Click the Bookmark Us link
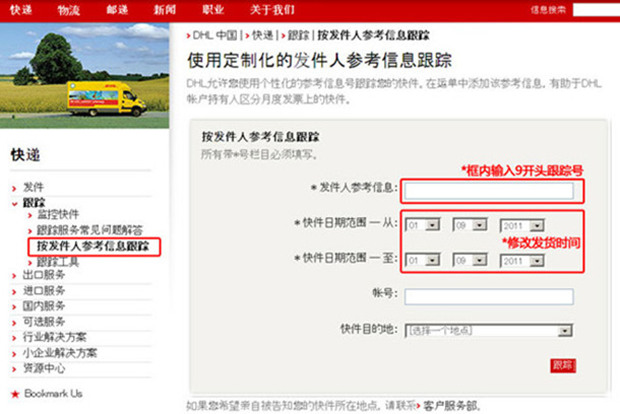This screenshot has width=620, height=414. point(53,393)
